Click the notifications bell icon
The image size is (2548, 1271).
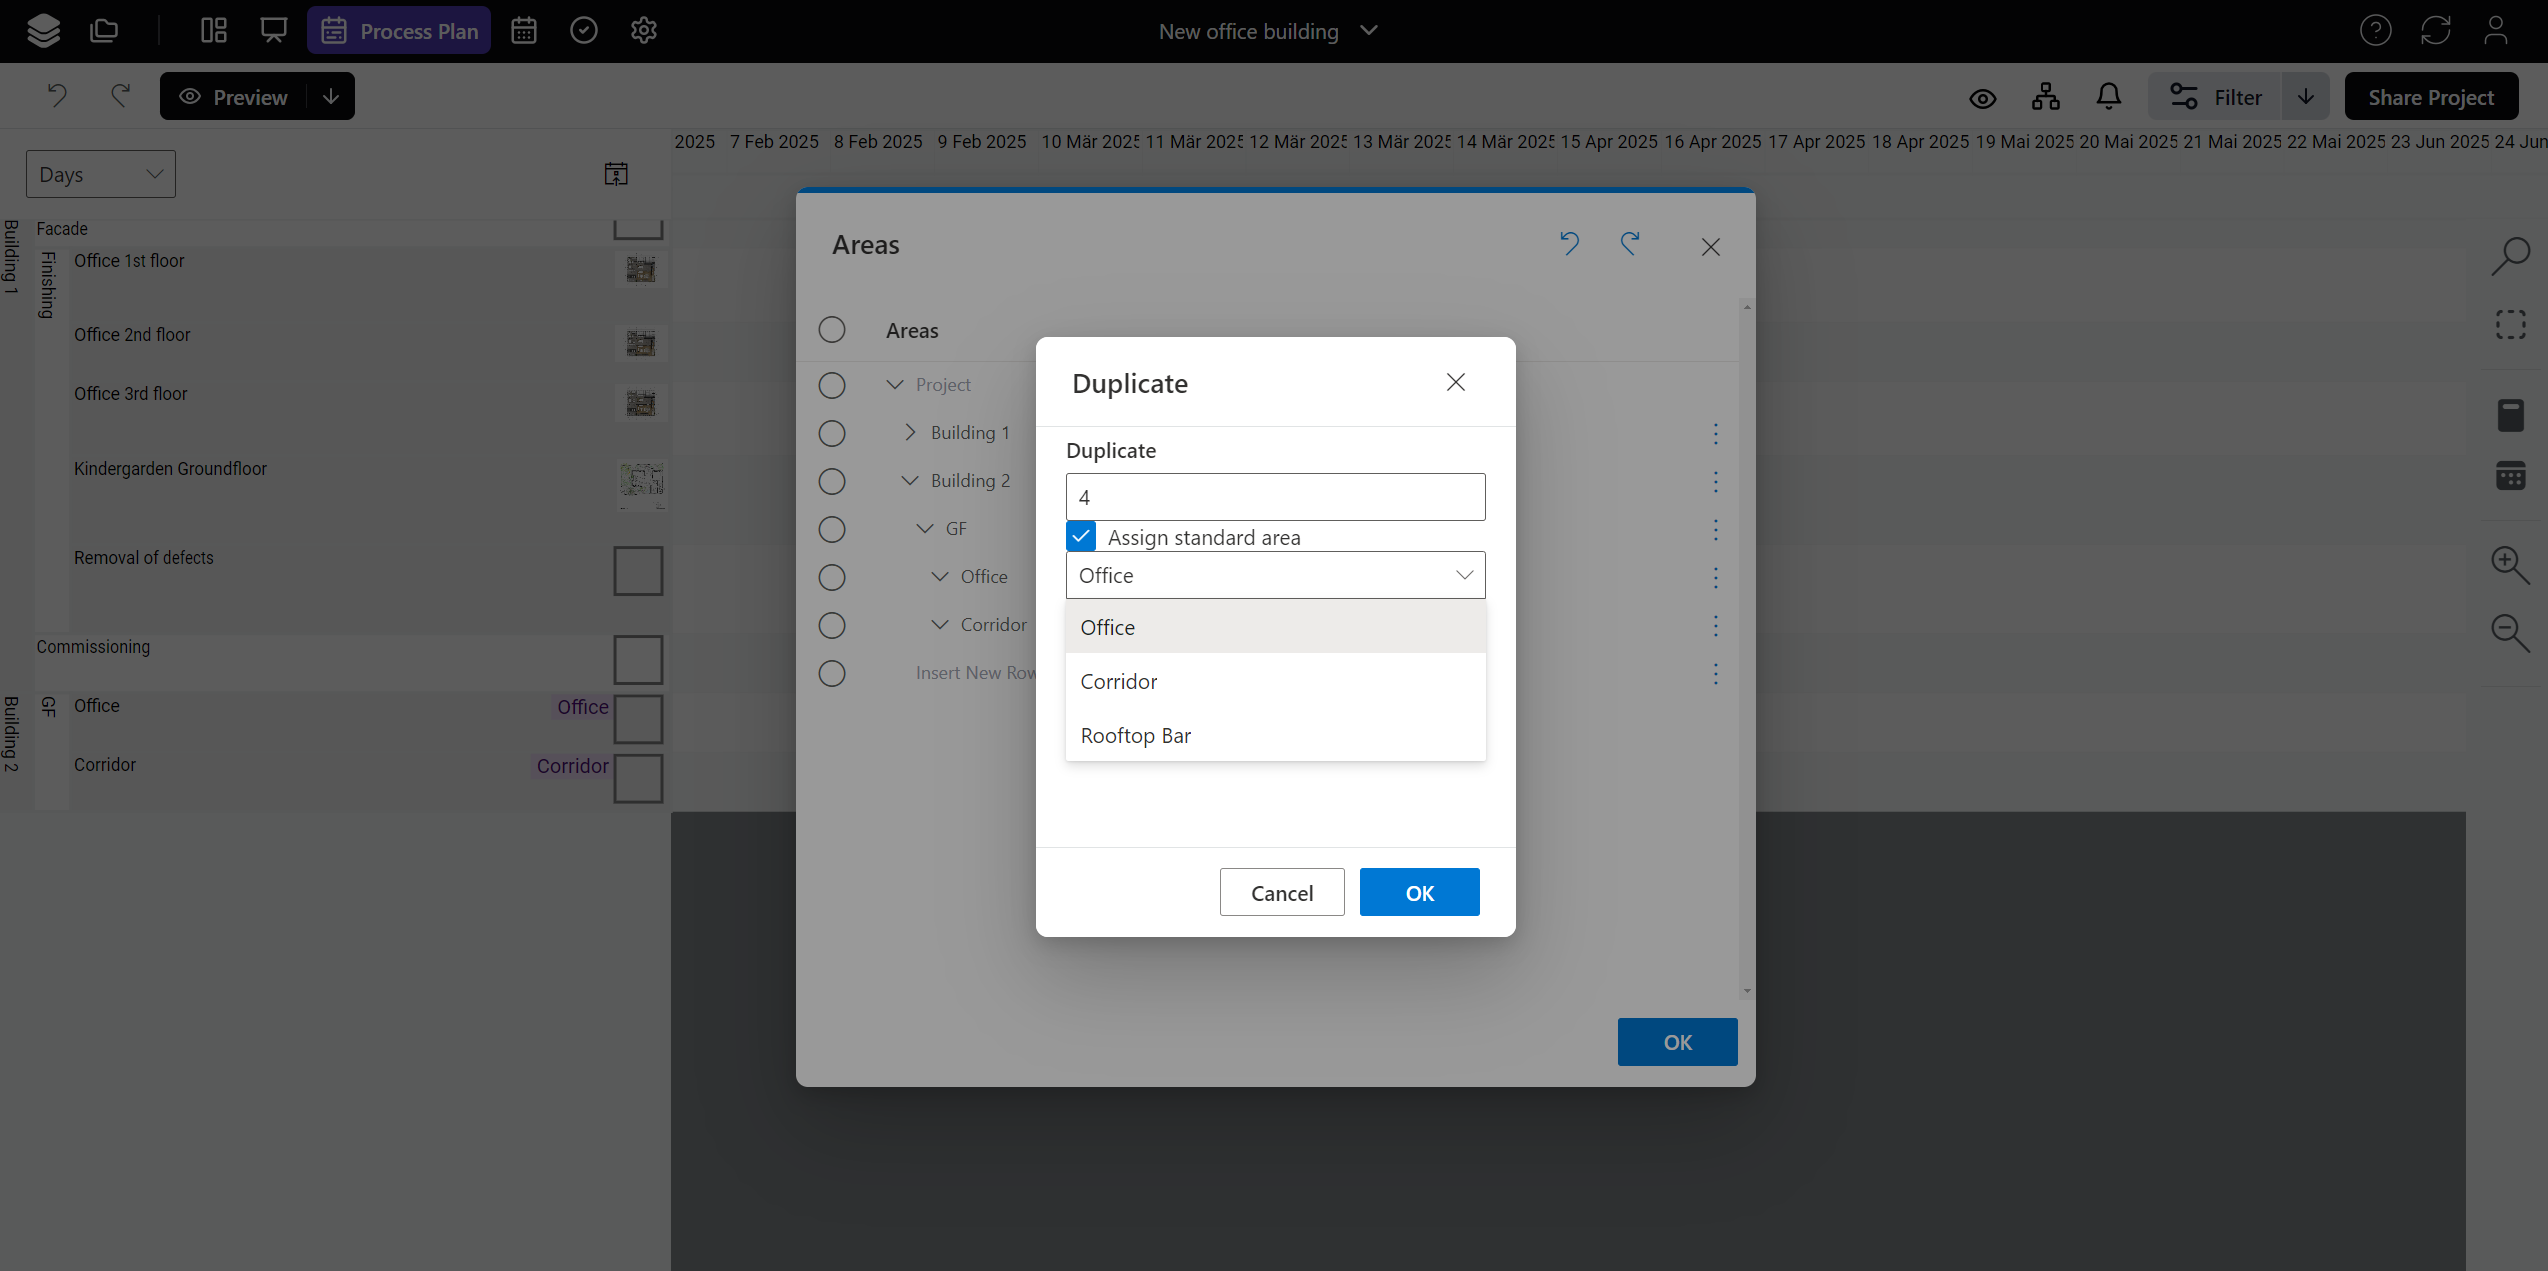[x=2108, y=97]
